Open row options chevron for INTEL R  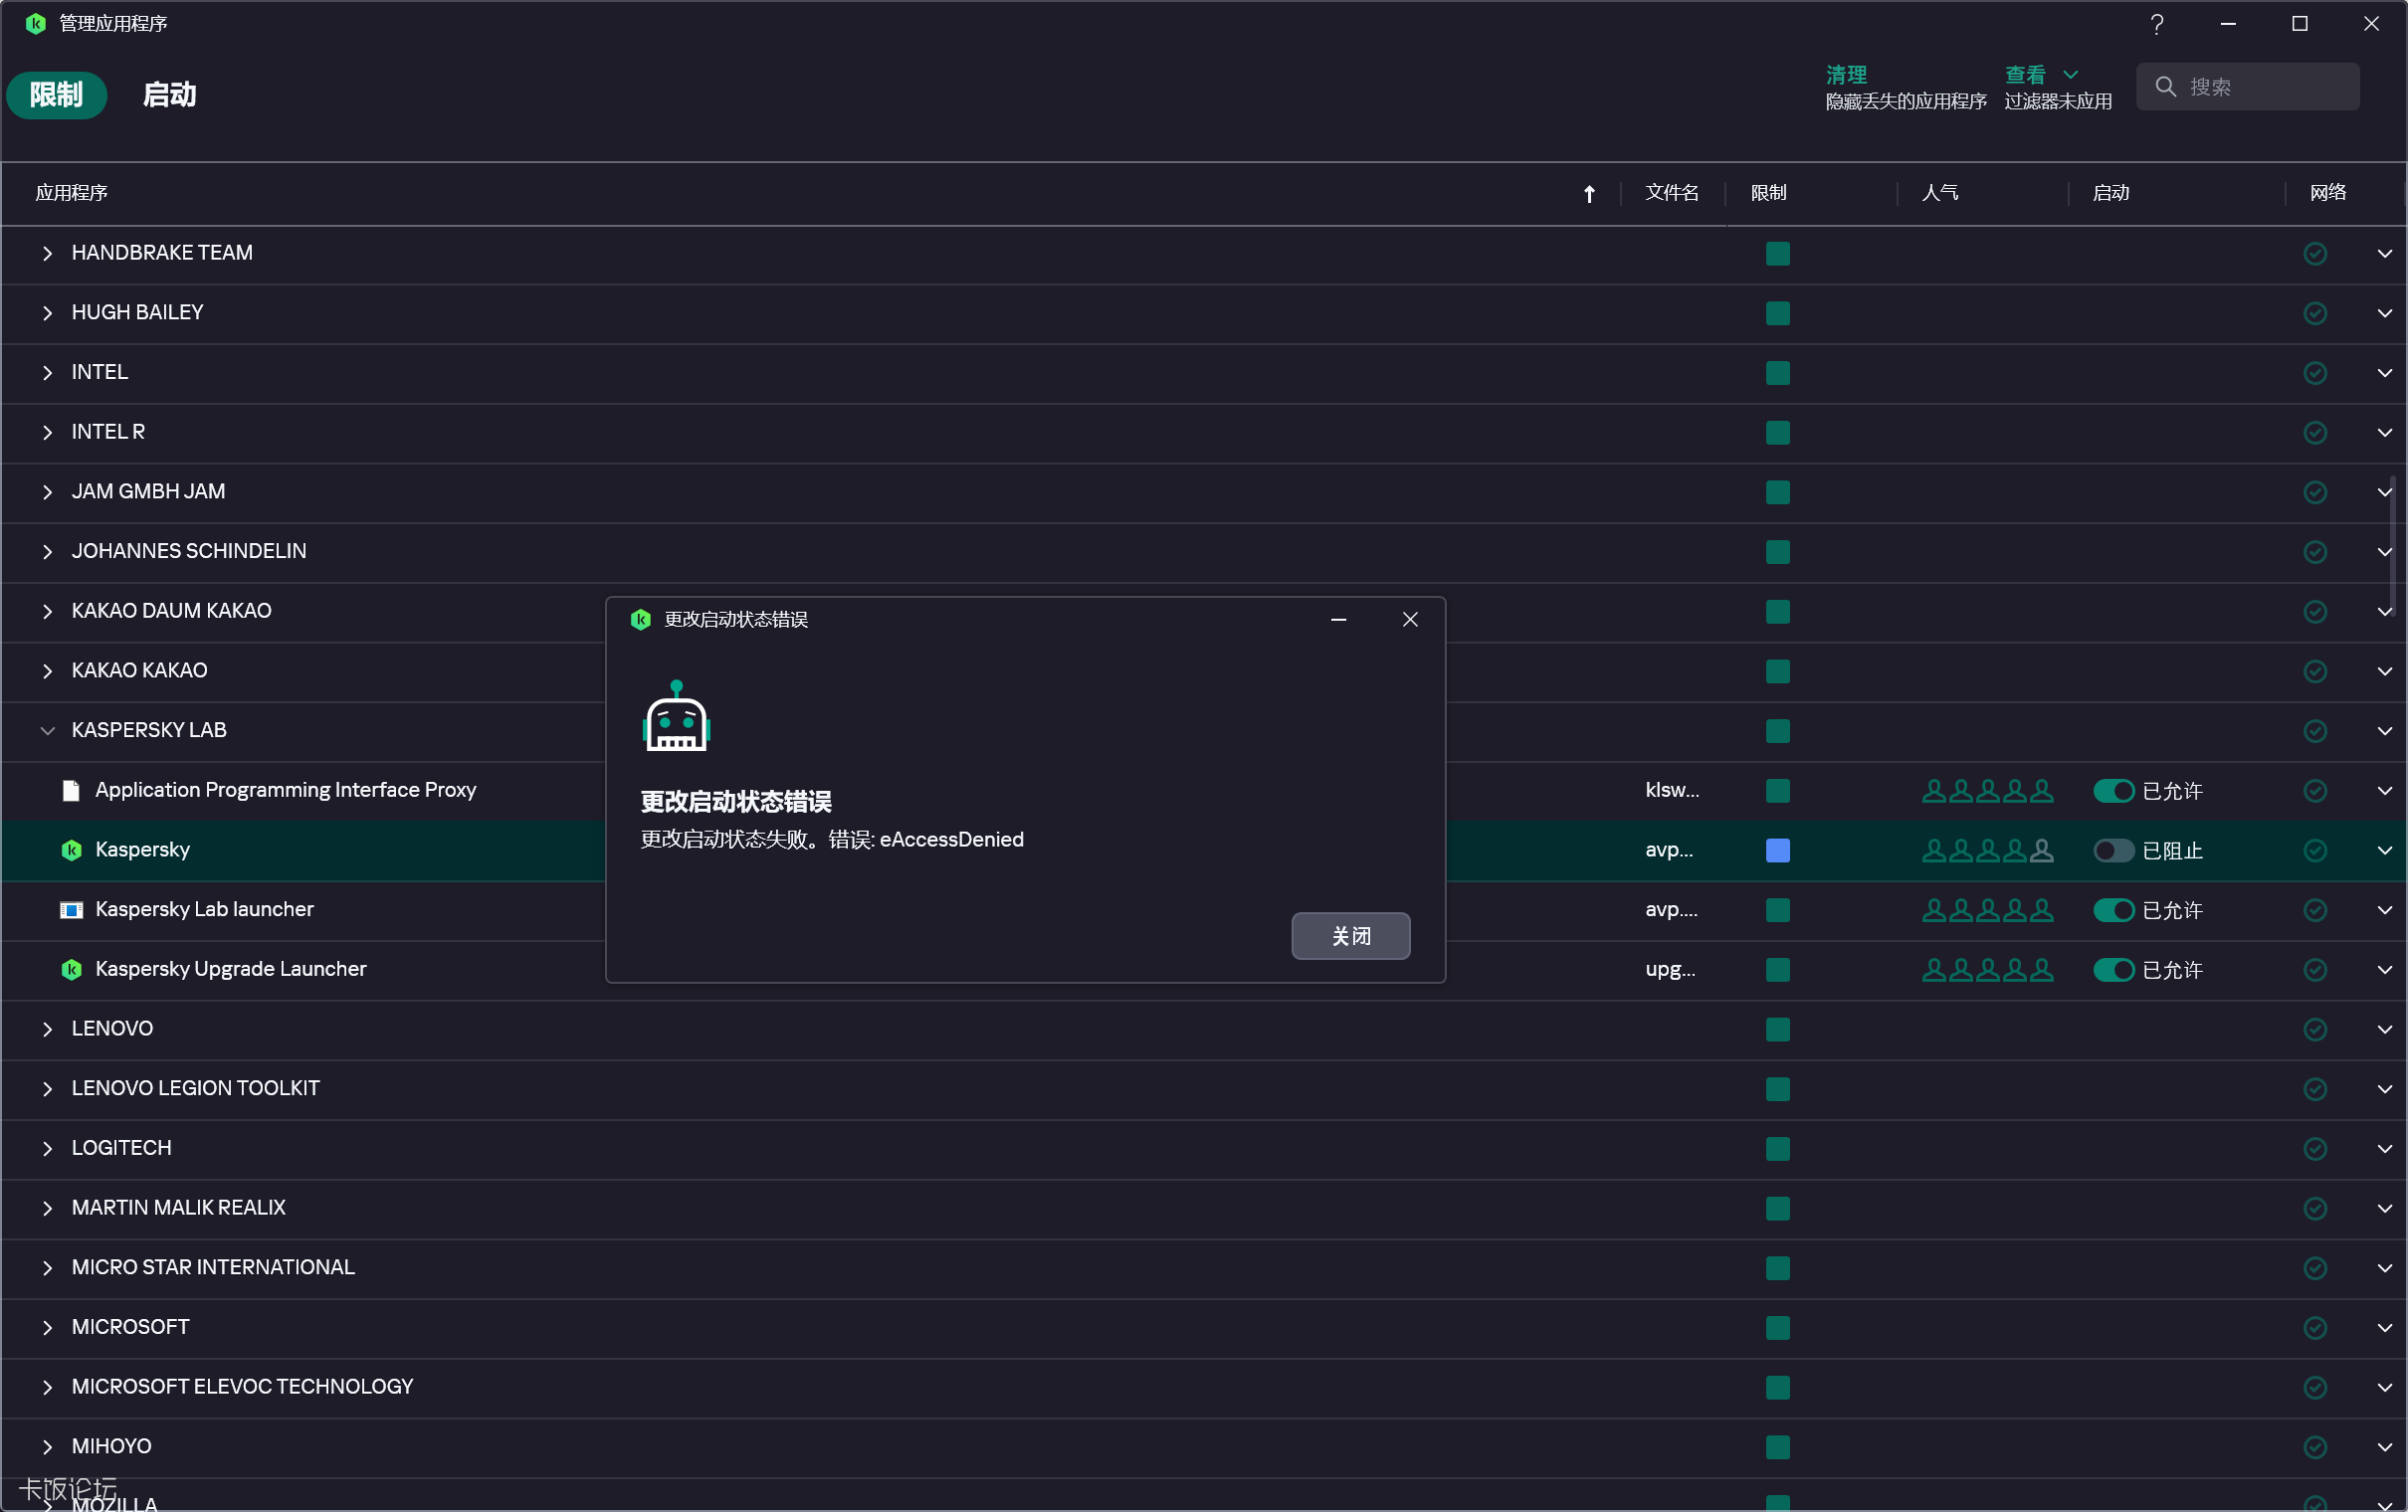click(2384, 432)
